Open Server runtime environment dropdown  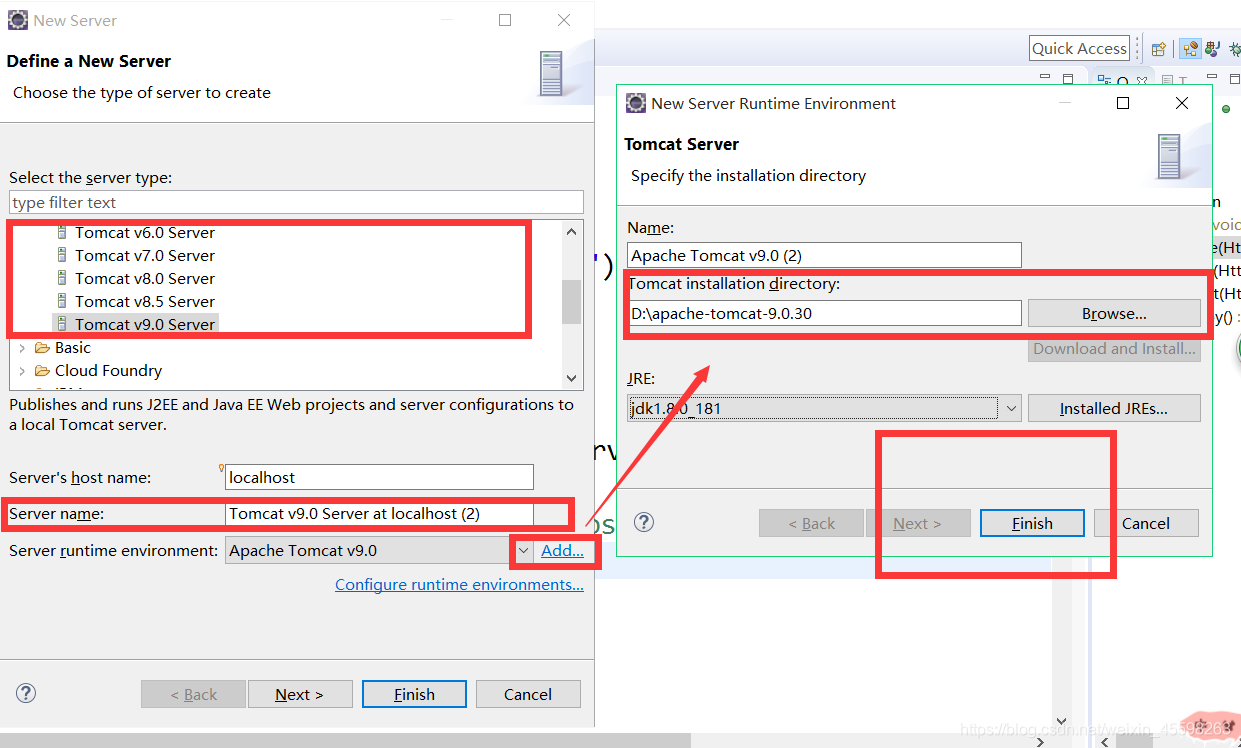click(x=523, y=551)
